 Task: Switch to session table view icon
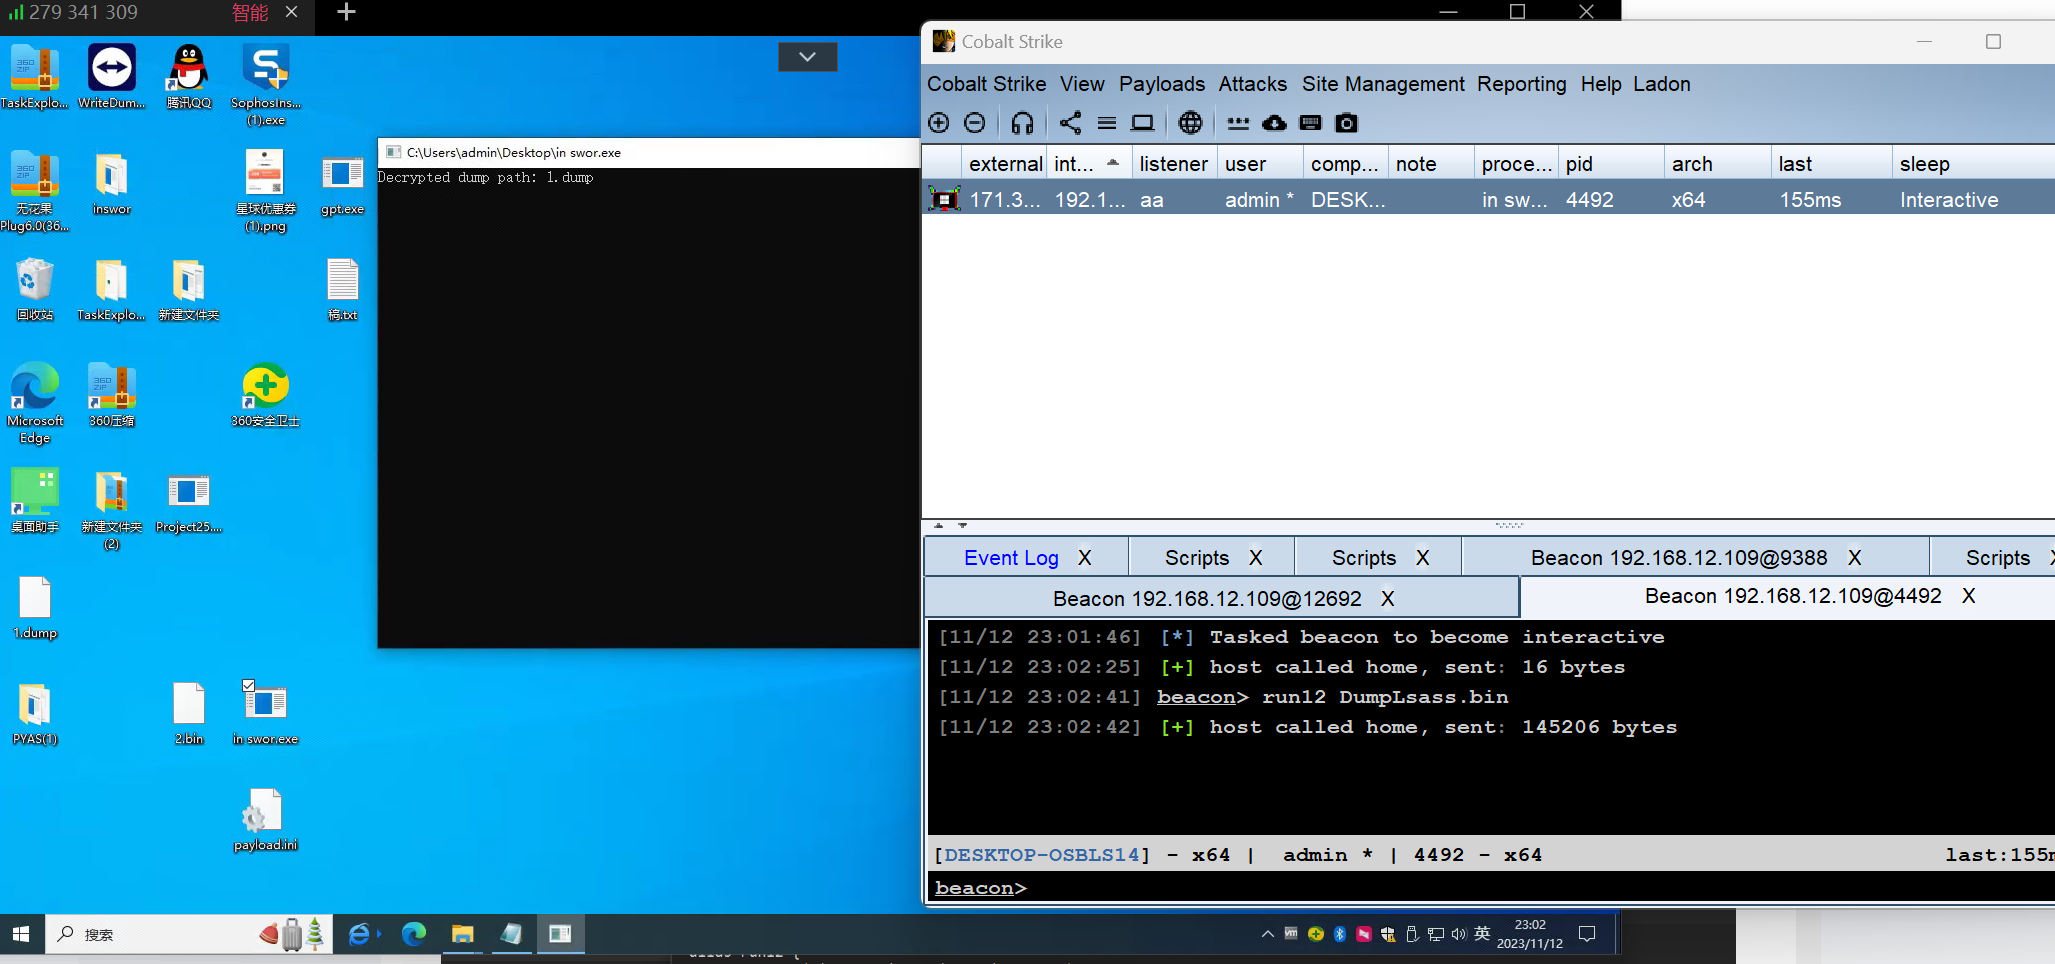[1107, 122]
